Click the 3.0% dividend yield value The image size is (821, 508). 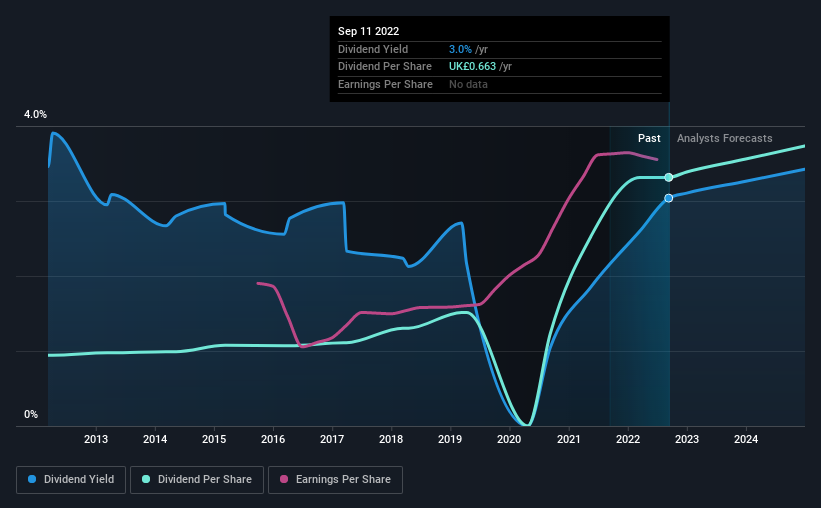[x=460, y=49]
